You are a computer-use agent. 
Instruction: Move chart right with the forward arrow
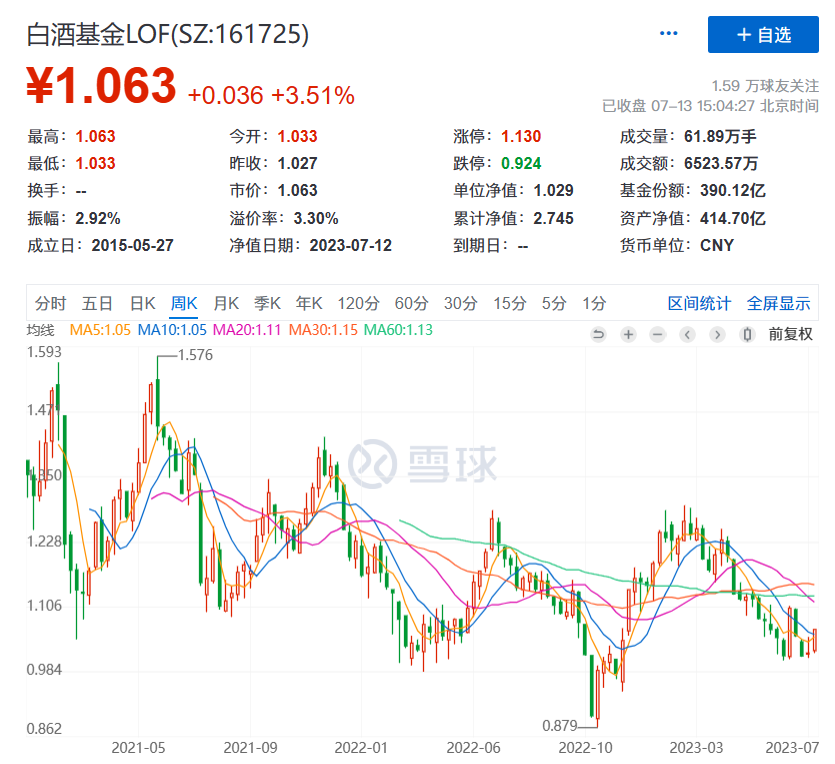717,334
